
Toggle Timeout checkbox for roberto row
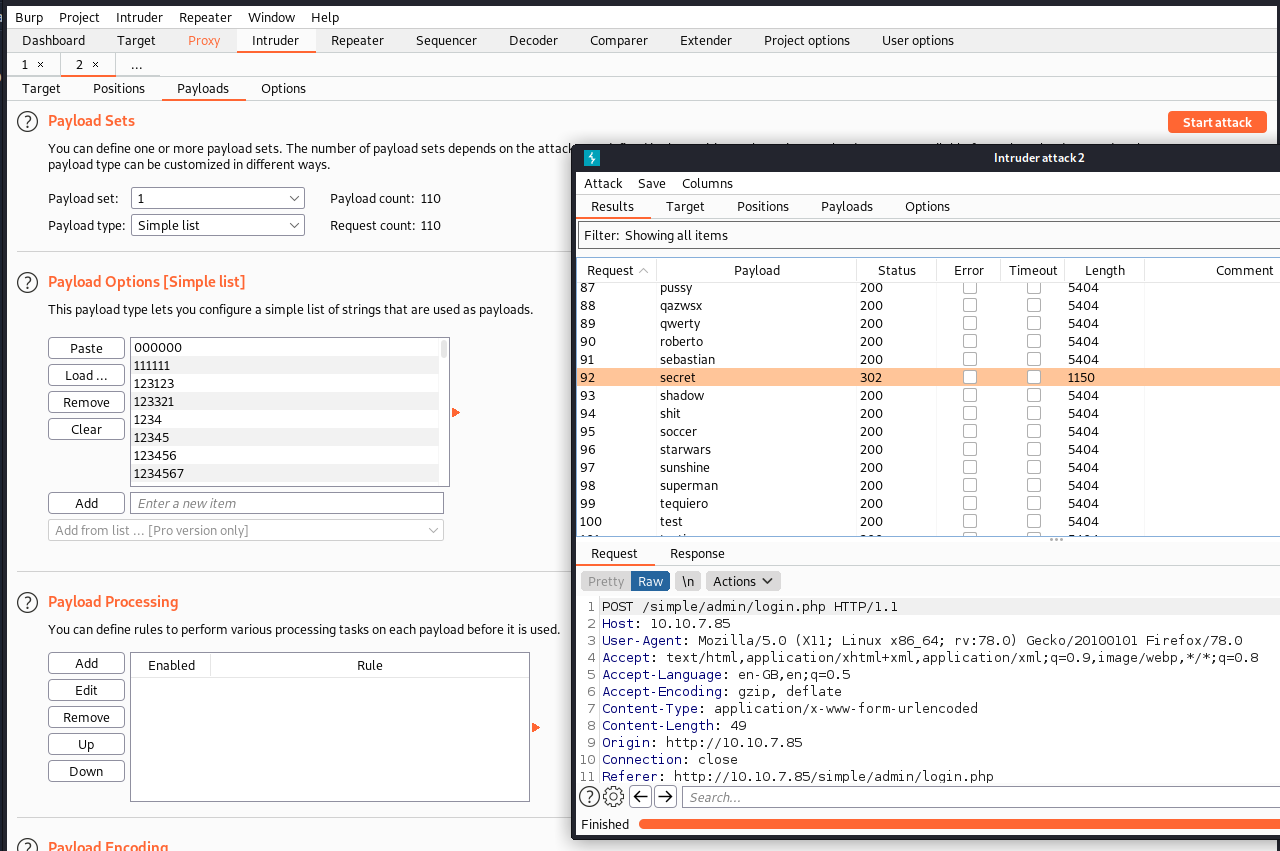tap(1033, 341)
